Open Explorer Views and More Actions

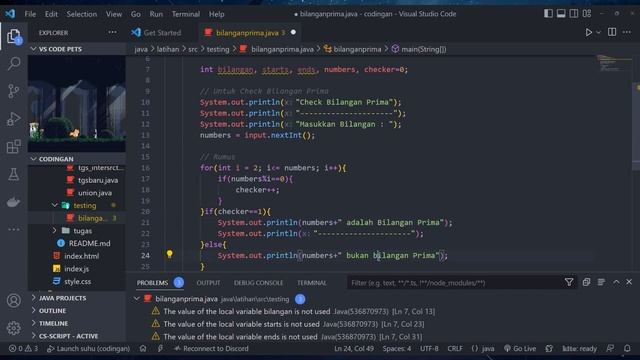pos(112,32)
